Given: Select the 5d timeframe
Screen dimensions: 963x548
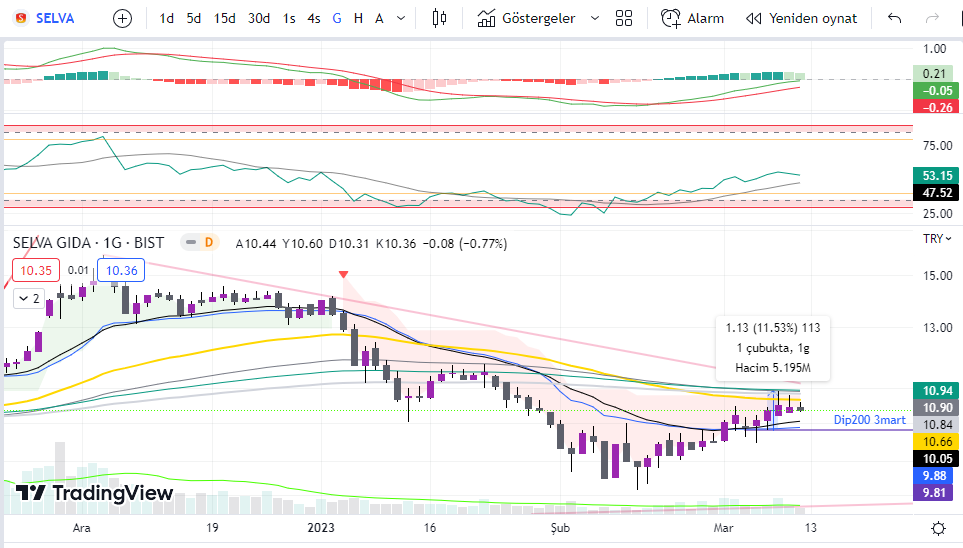Looking at the screenshot, I should (193, 18).
